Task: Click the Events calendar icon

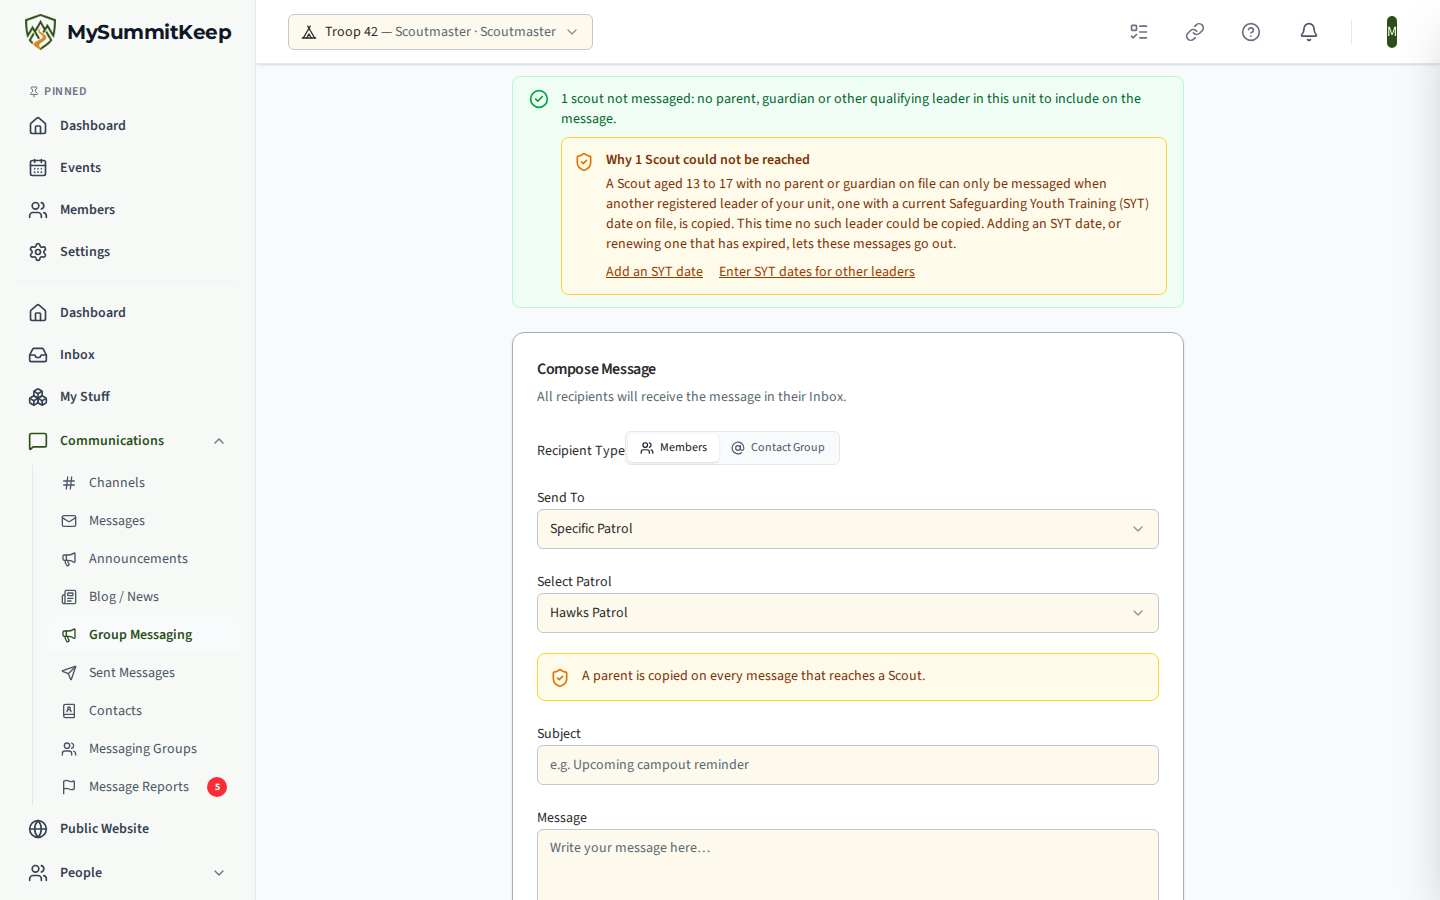Action: (x=38, y=168)
